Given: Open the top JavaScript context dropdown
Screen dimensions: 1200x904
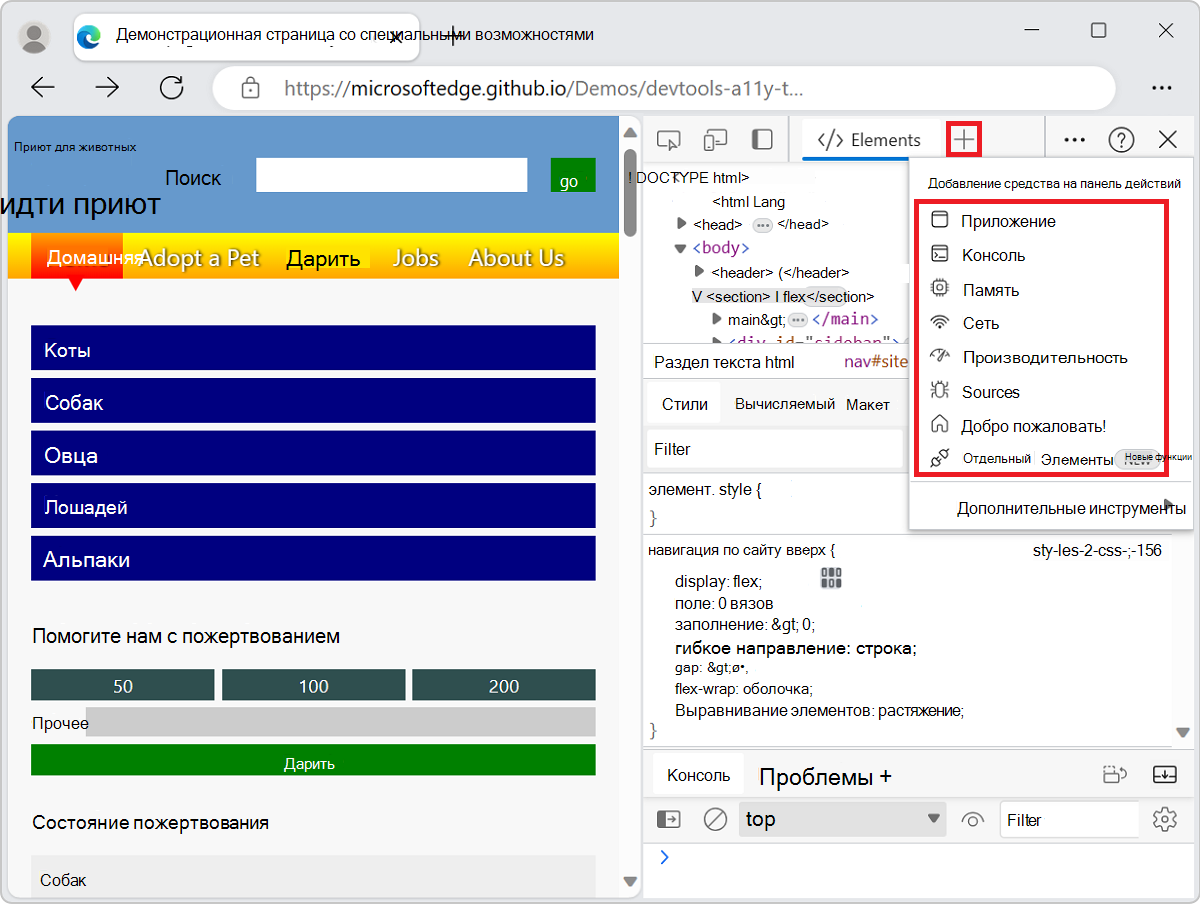Looking at the screenshot, I should [x=843, y=819].
